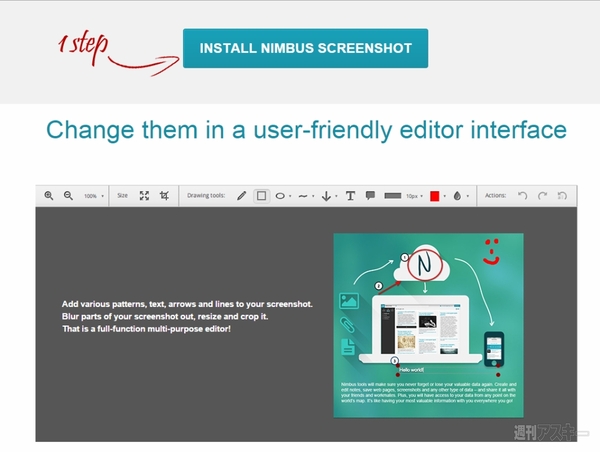Screen dimensions: 600x452
Task: Select the pencil drawing tool
Action: (241, 196)
